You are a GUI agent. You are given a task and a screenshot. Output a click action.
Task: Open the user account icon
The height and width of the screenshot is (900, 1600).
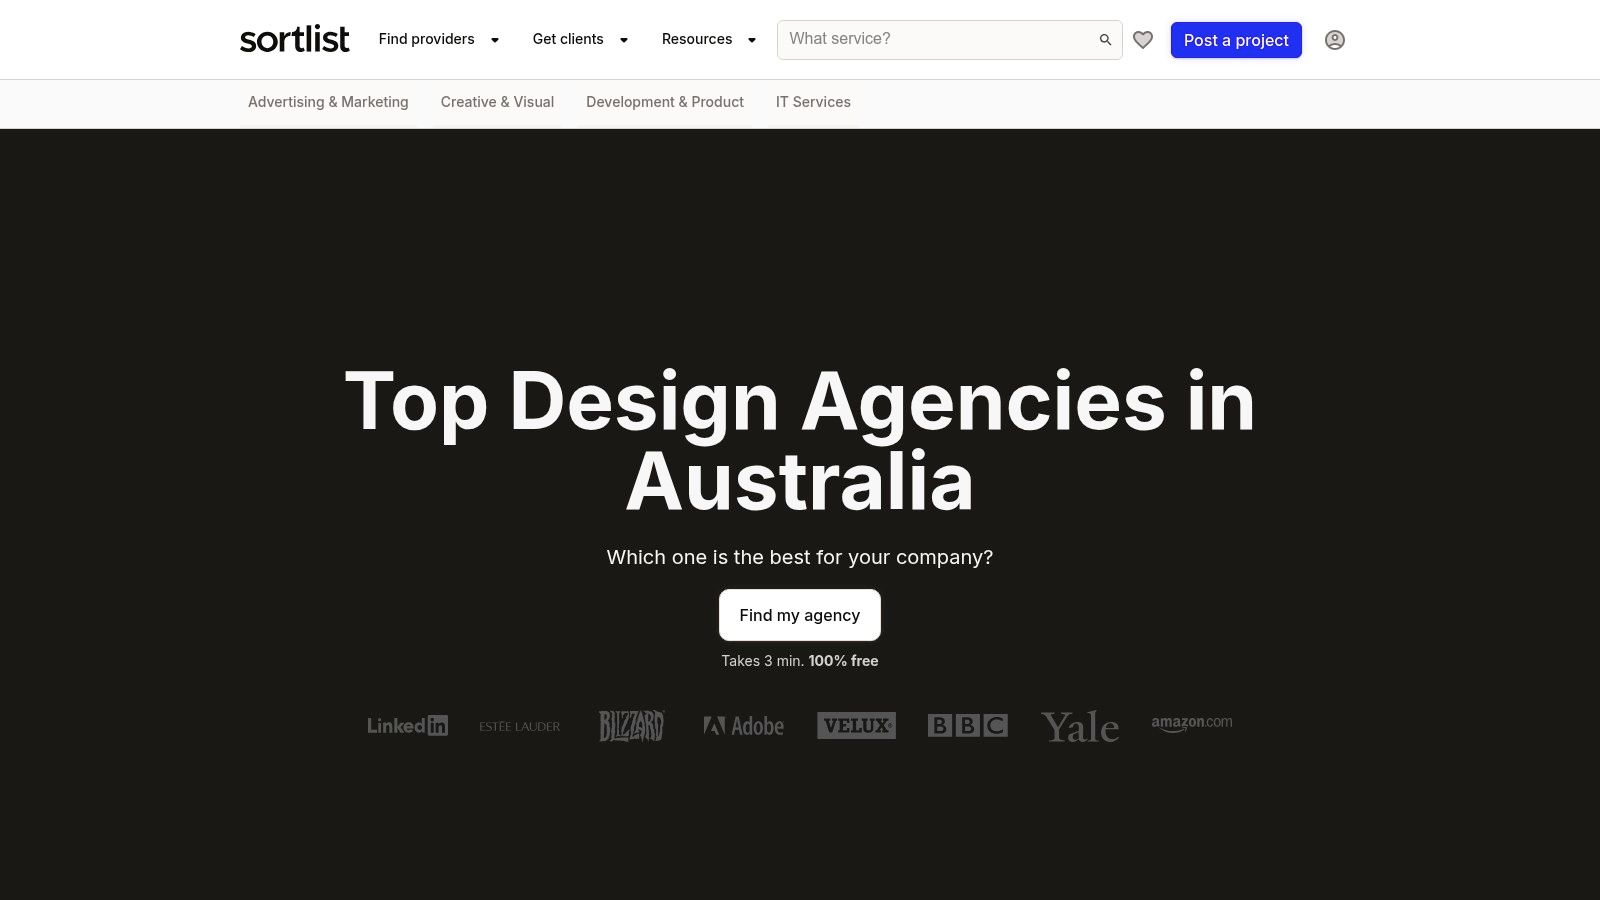1335,40
